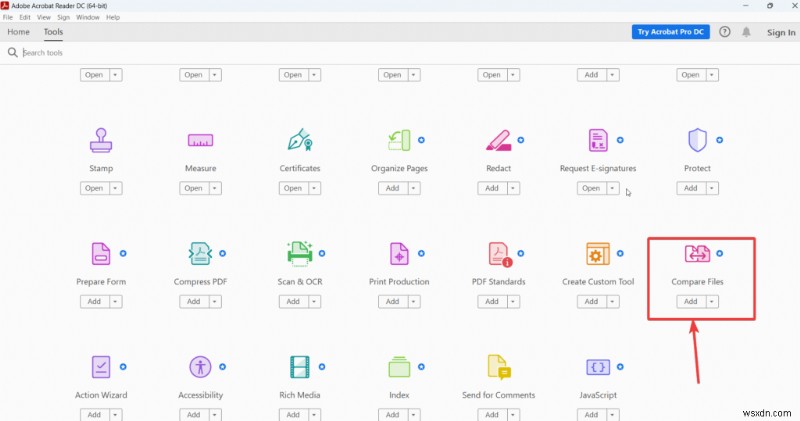This screenshot has width=800, height=421.
Task: Click Add button under Prepare Form
Action: pos(94,302)
